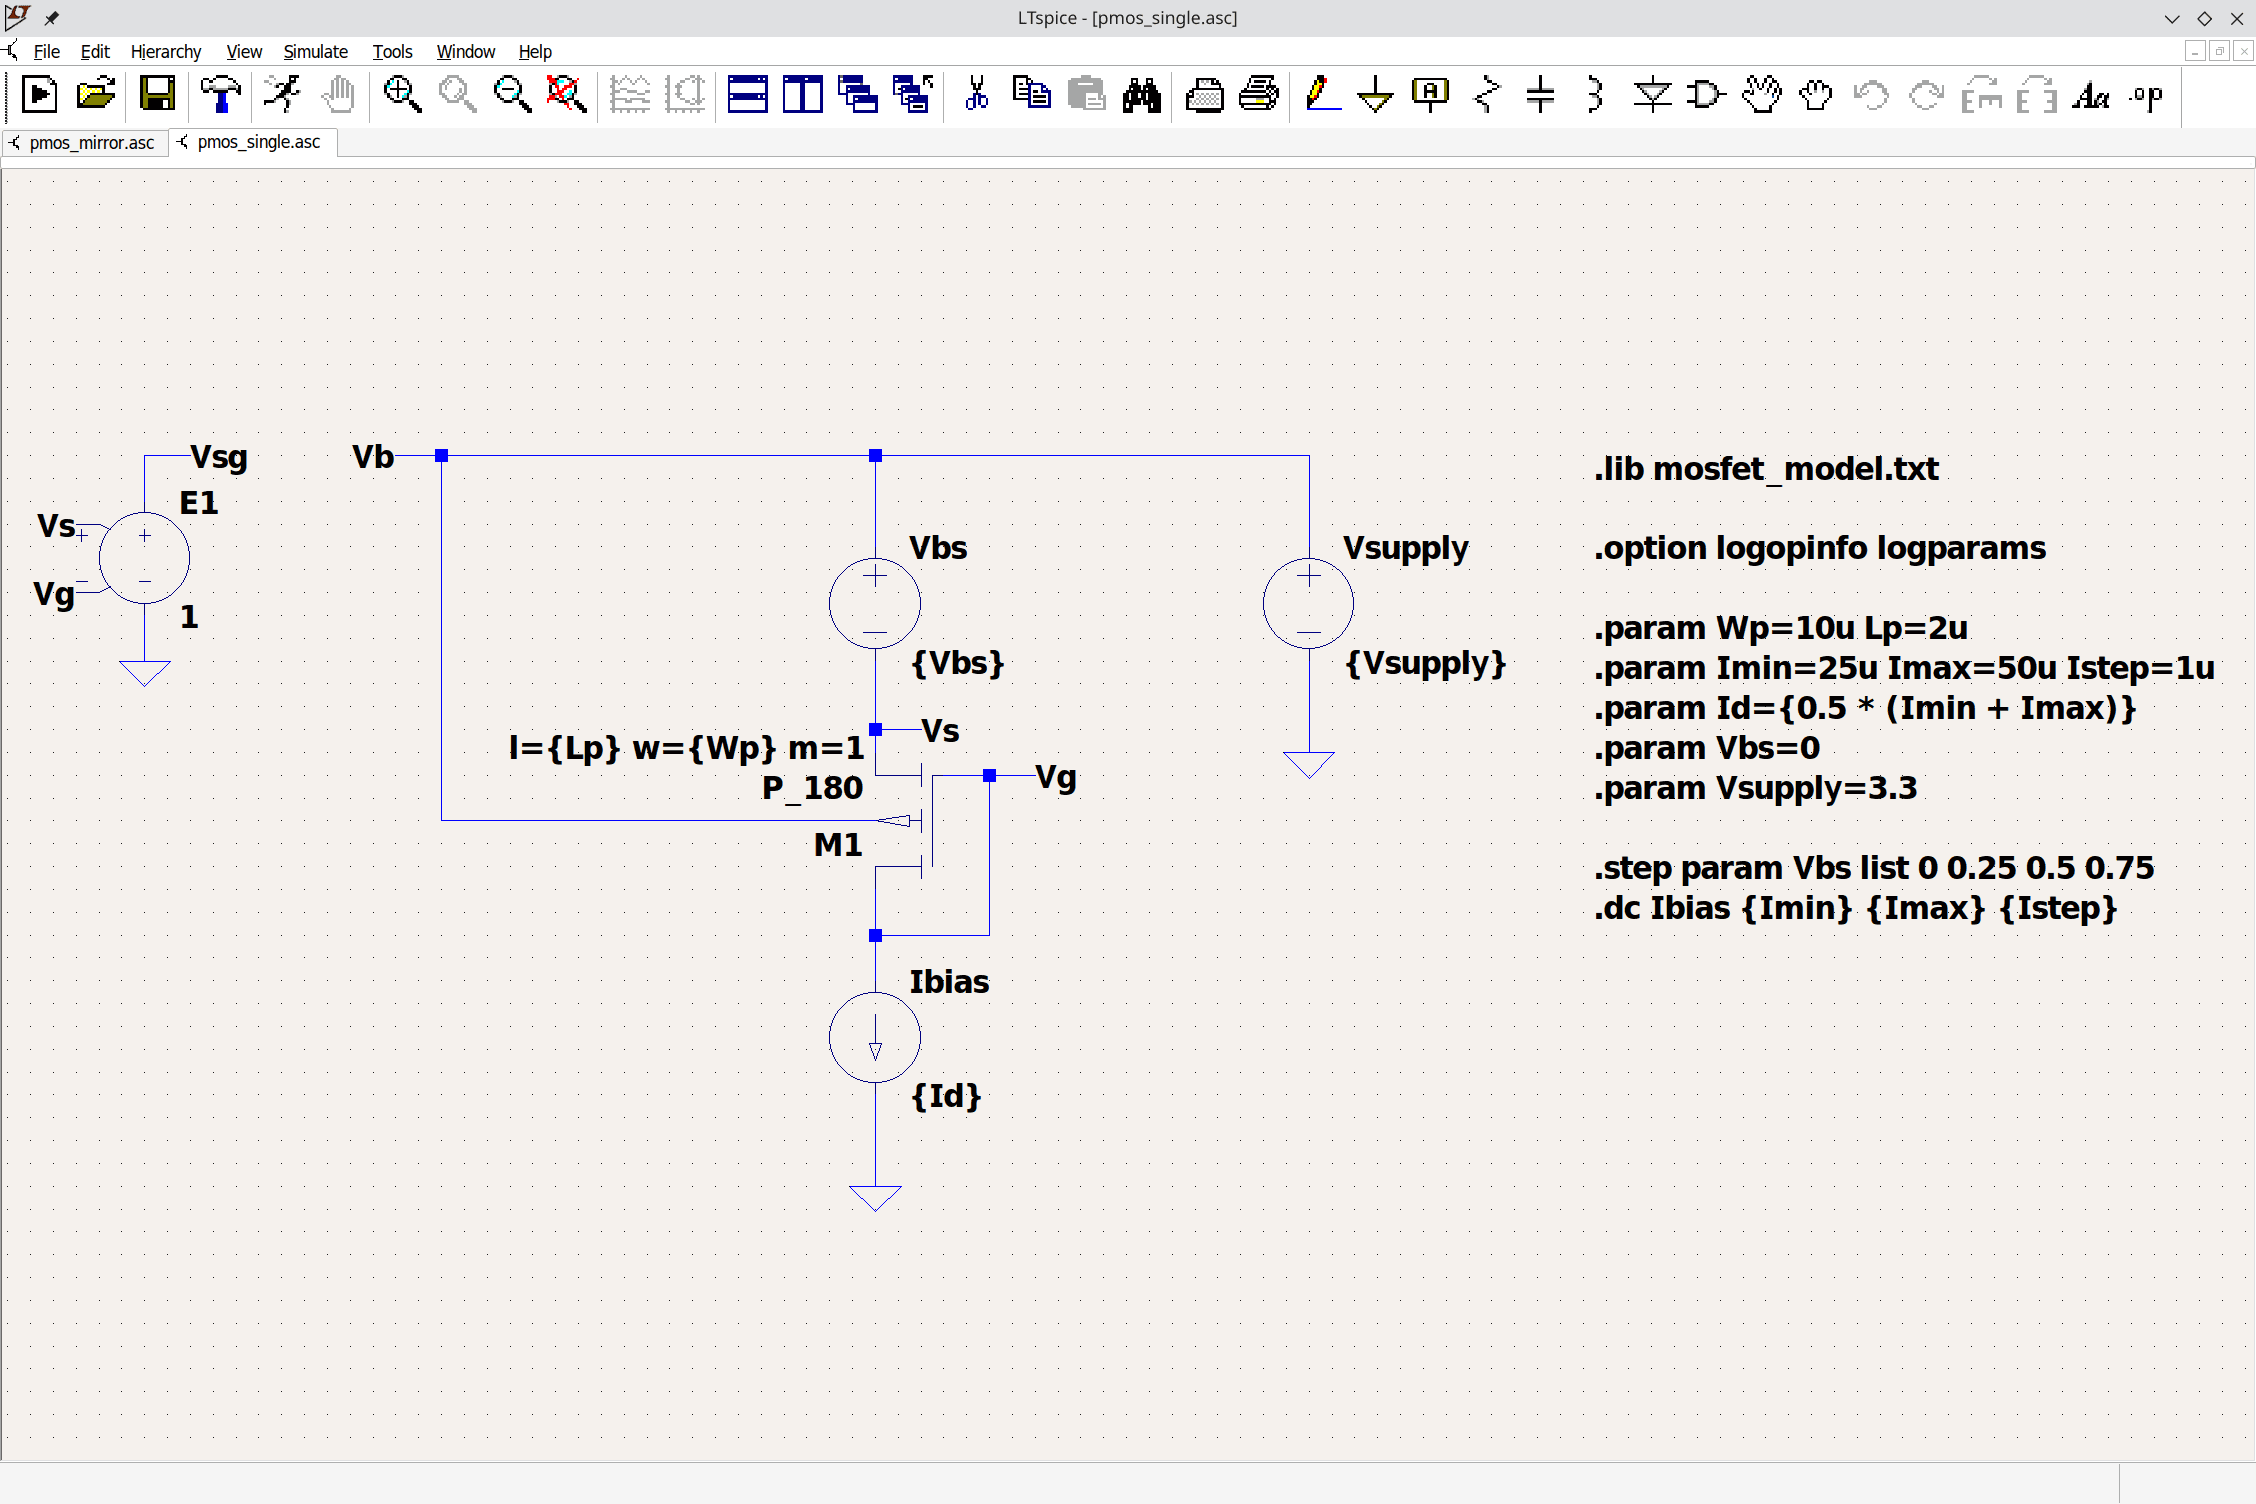2256x1504 pixels.
Task: Click the Print icon
Action: point(1258,95)
